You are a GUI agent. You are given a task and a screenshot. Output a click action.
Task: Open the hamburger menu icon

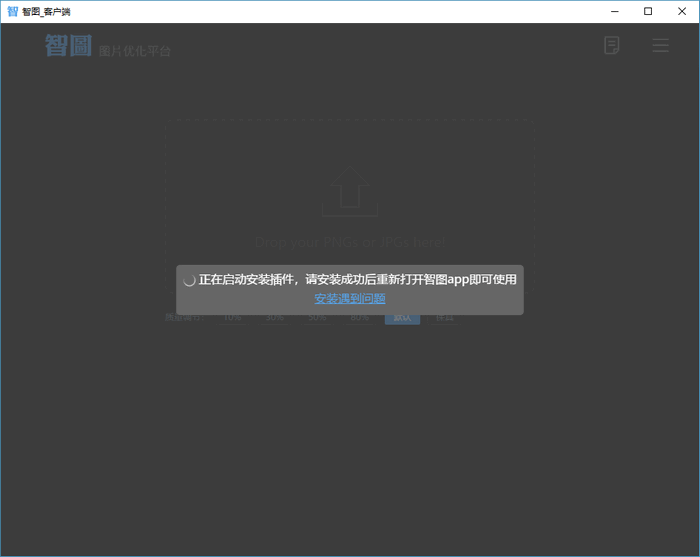click(x=660, y=45)
